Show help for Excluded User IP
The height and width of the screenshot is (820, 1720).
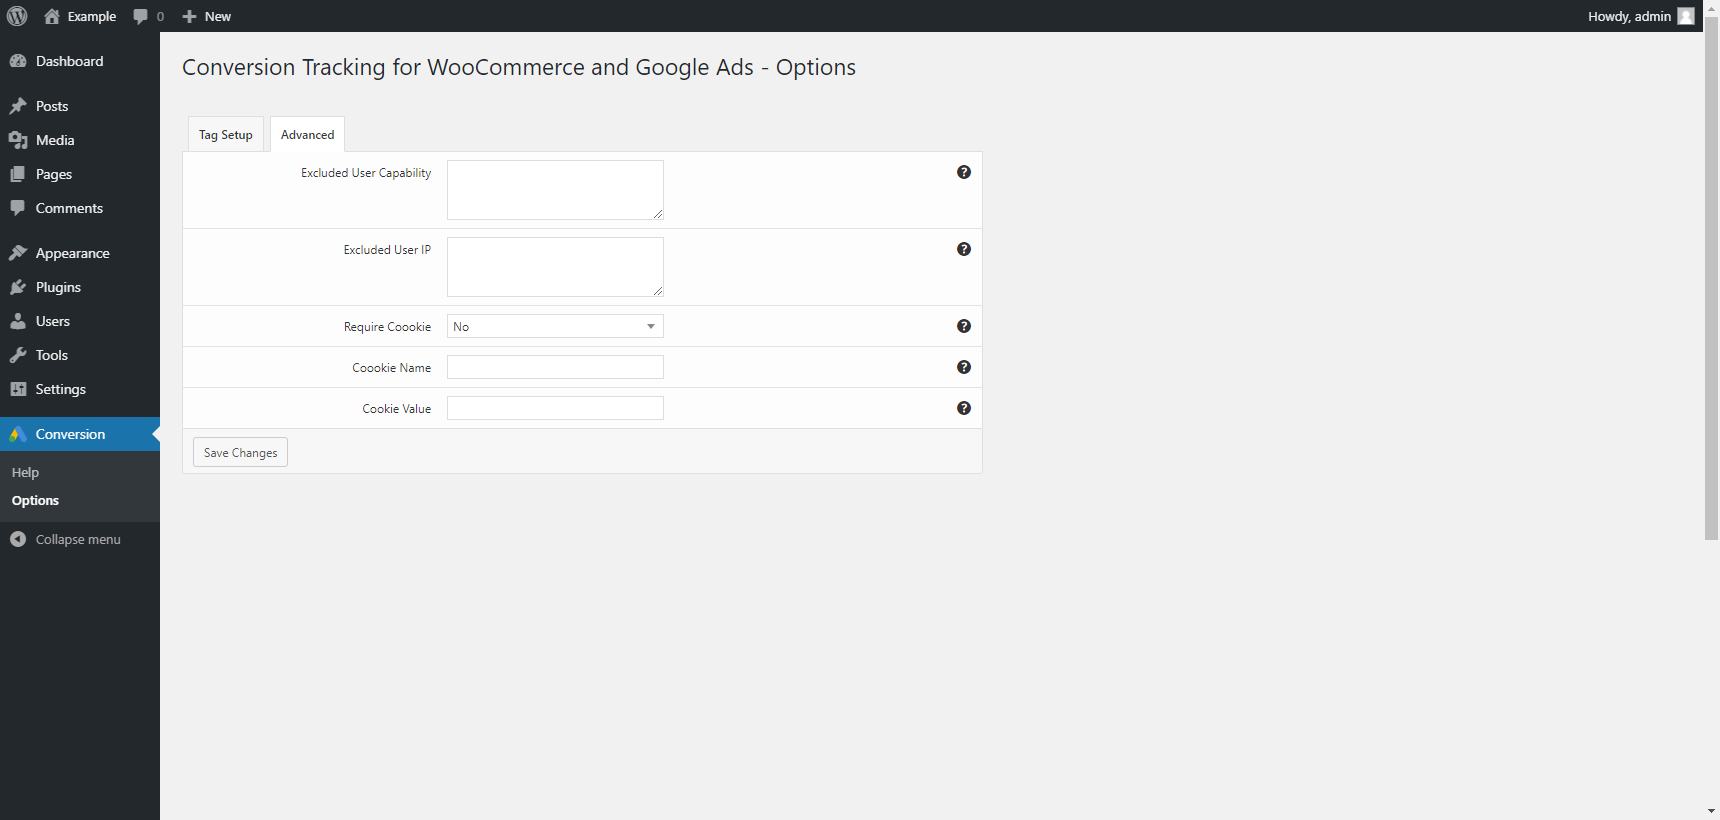point(964,249)
